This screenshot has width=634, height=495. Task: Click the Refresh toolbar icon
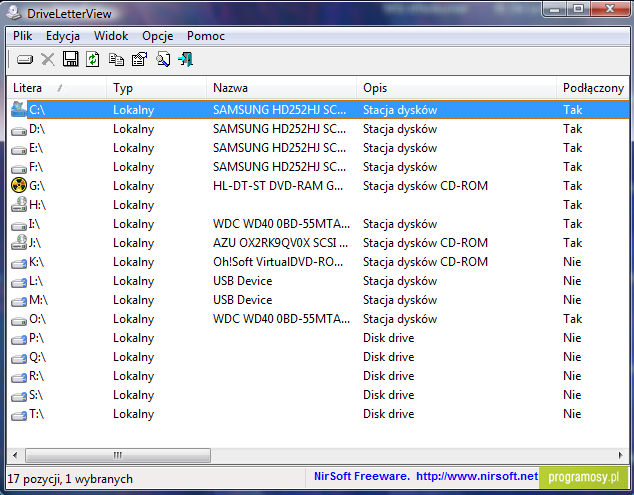coord(93,59)
